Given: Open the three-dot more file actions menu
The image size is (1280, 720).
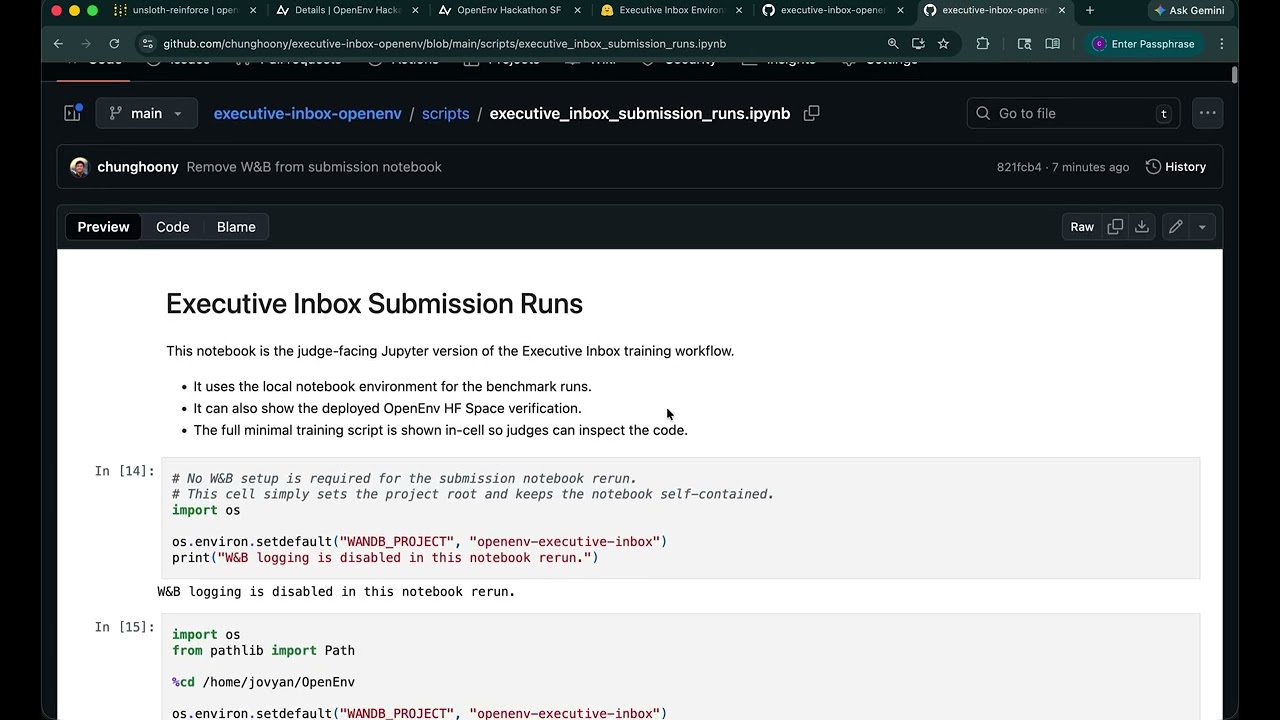Looking at the screenshot, I should [1208, 113].
